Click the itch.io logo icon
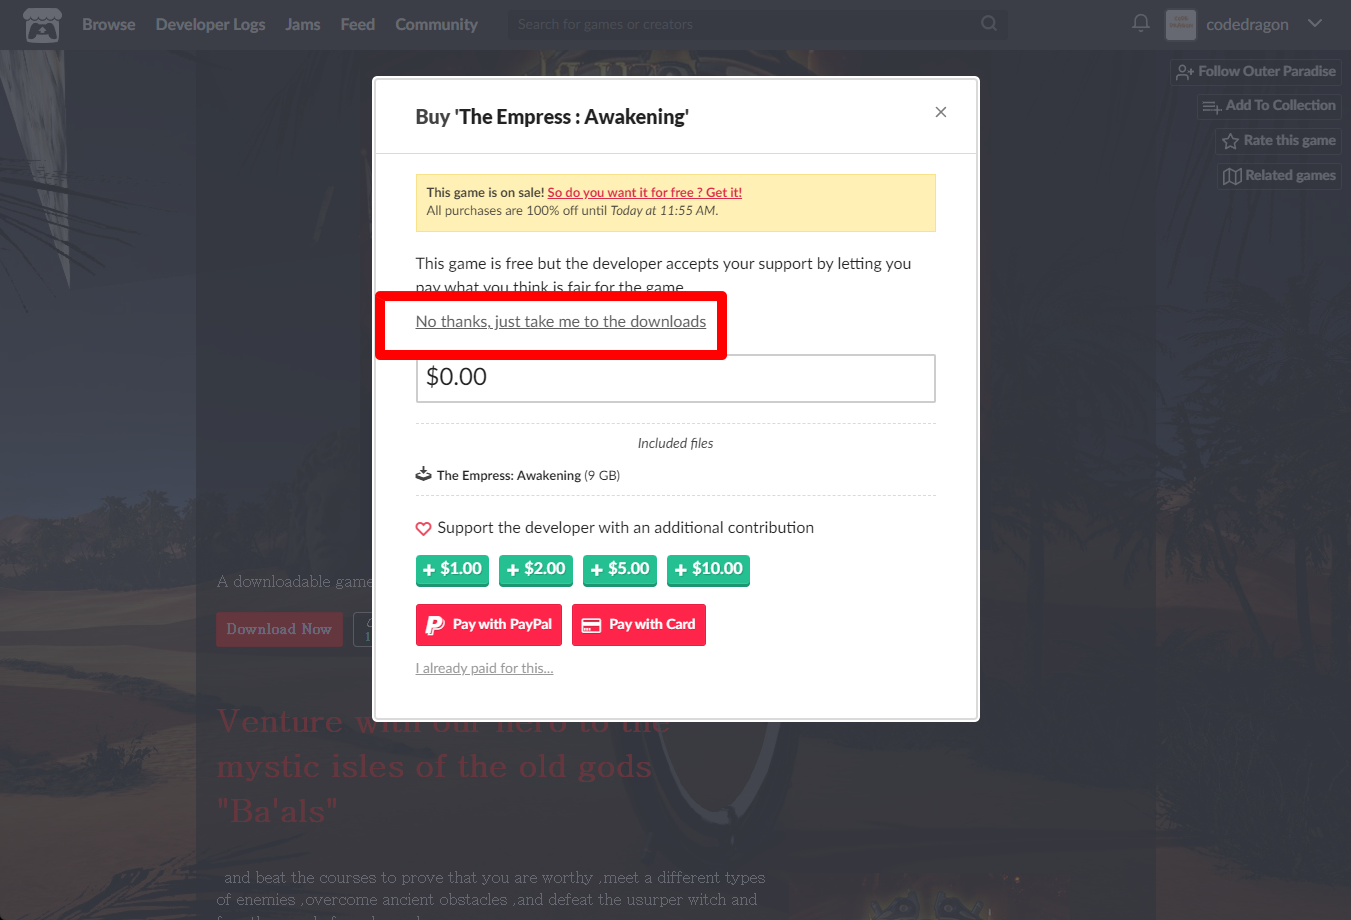 (x=42, y=24)
